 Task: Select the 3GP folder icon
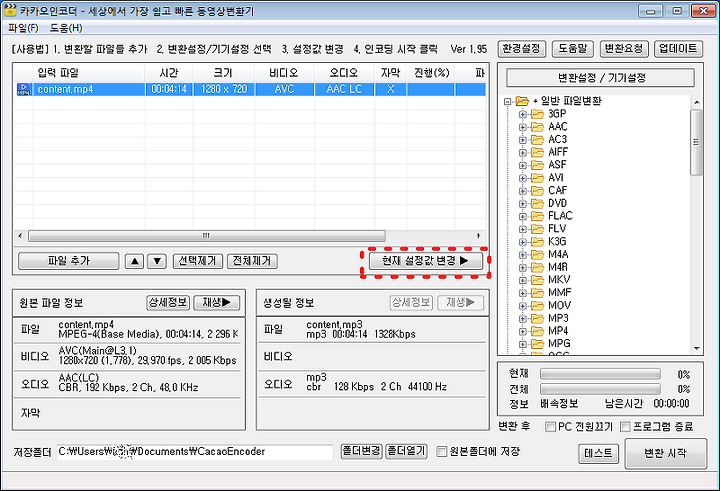coord(537,114)
